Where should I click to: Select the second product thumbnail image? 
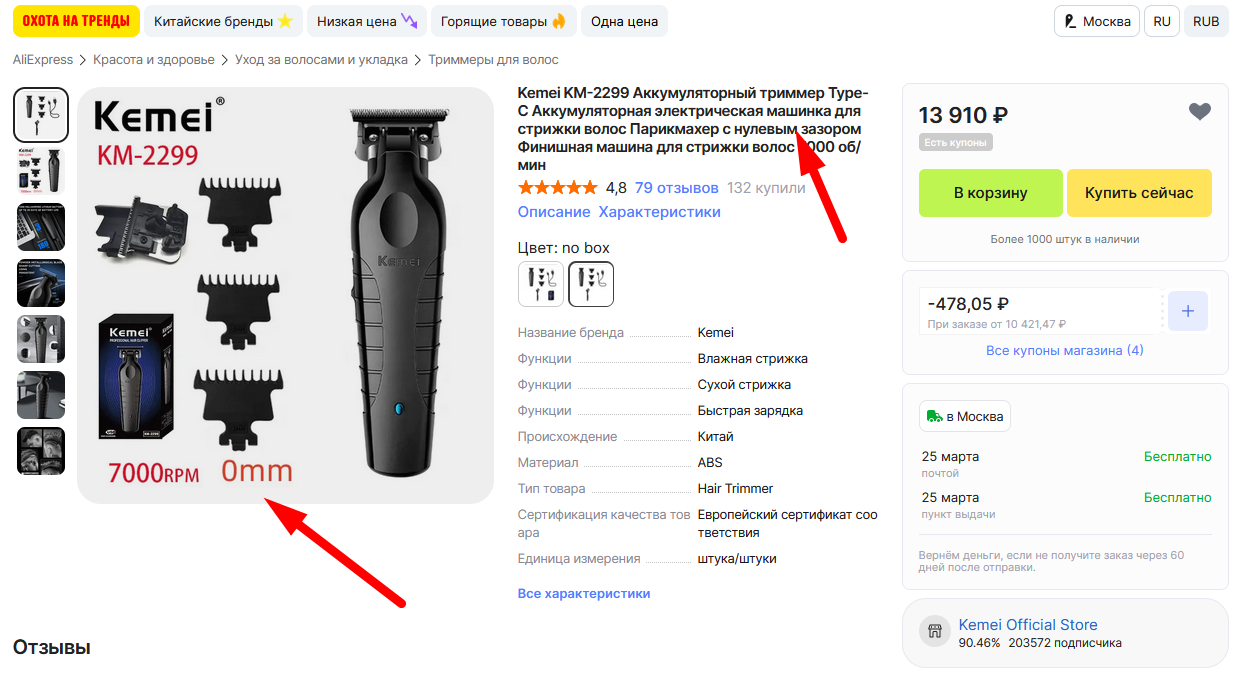click(41, 171)
